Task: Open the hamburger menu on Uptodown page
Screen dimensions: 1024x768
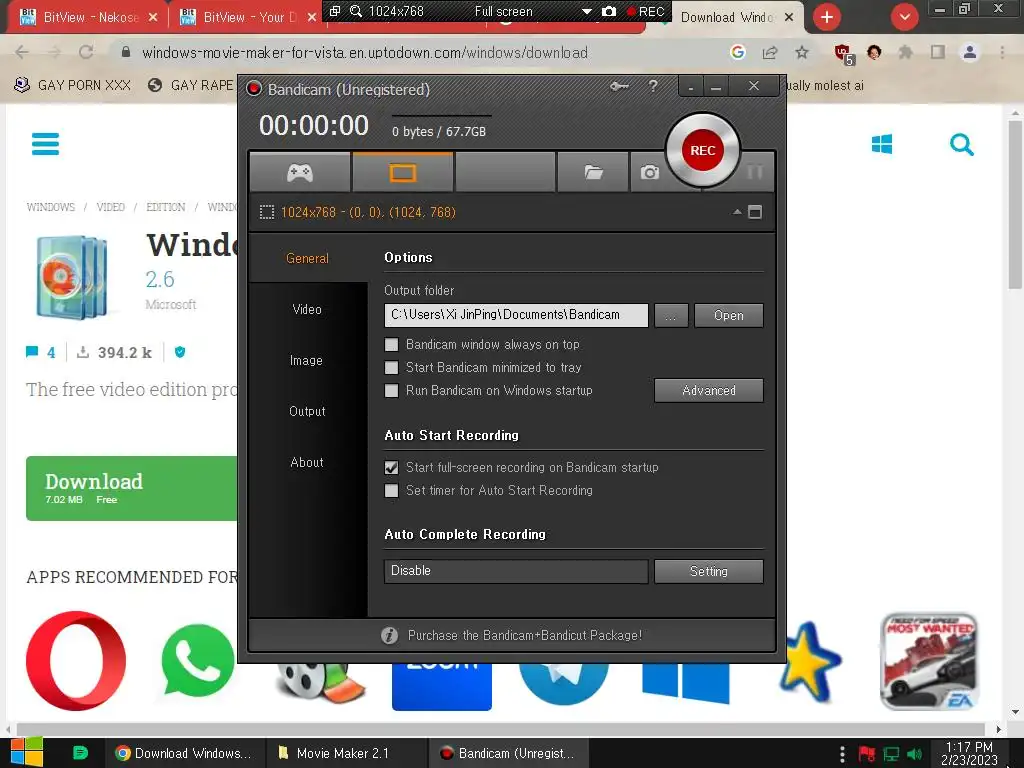Action: (45, 144)
